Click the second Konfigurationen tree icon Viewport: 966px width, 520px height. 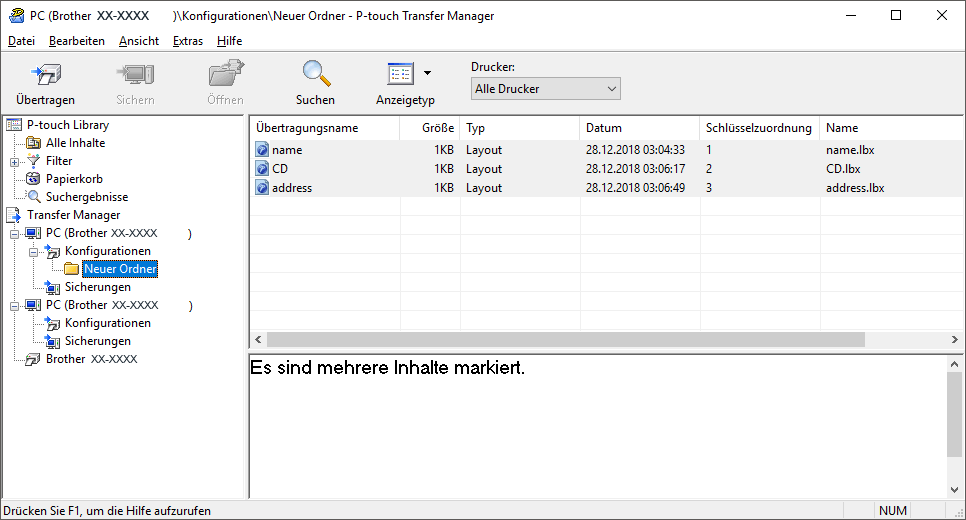tap(52, 323)
